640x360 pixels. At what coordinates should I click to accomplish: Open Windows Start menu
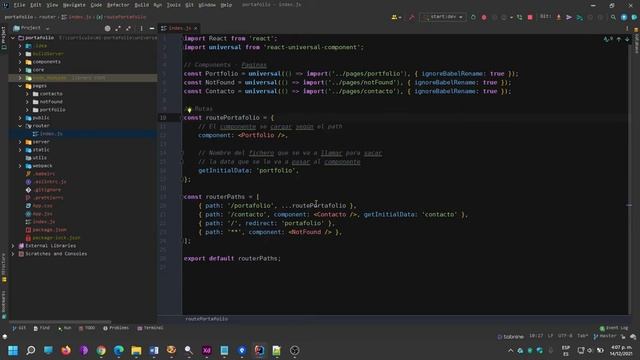pos(13,350)
